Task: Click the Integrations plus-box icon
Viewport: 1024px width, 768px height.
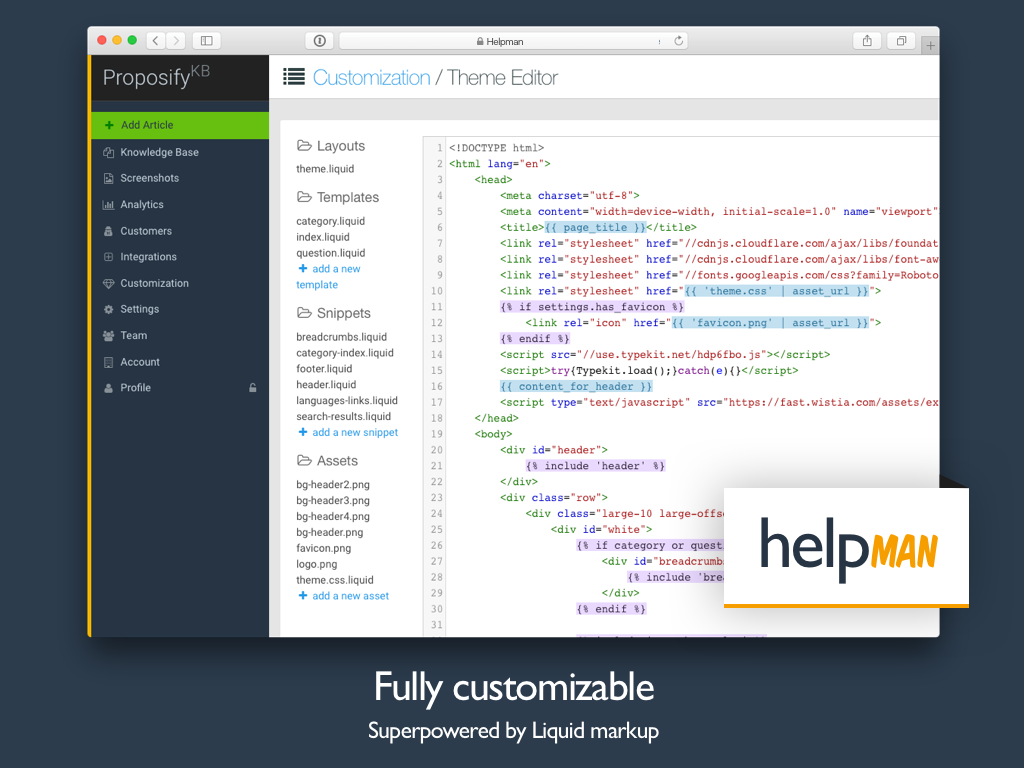Action: [x=108, y=257]
